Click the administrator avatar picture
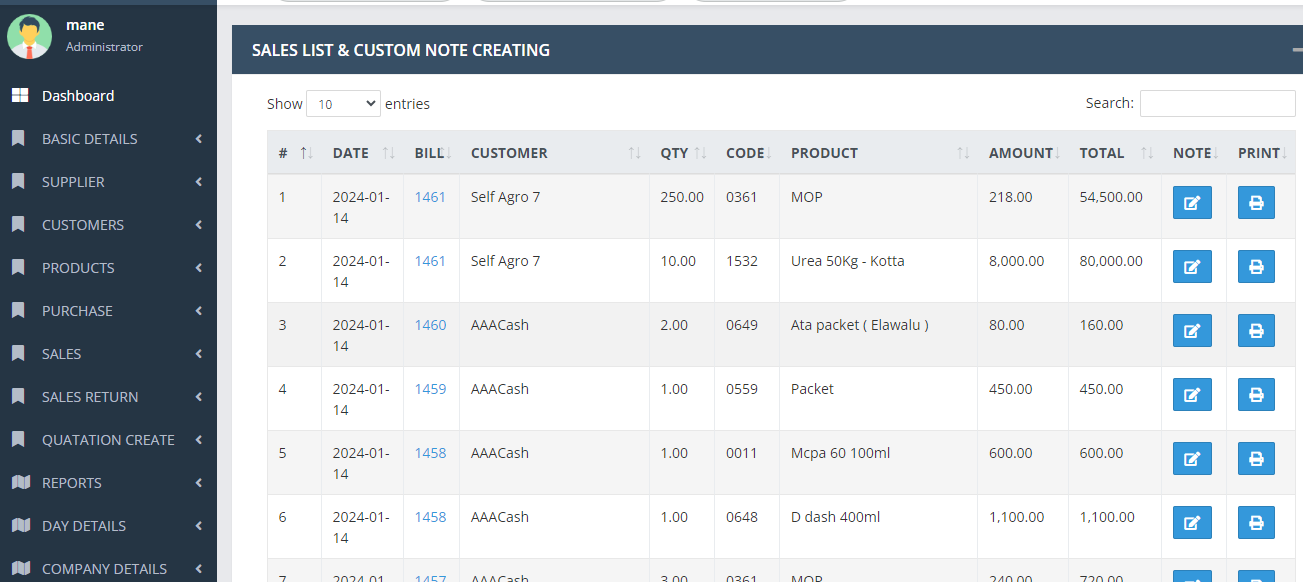This screenshot has height=582, width=1303. [x=30, y=37]
